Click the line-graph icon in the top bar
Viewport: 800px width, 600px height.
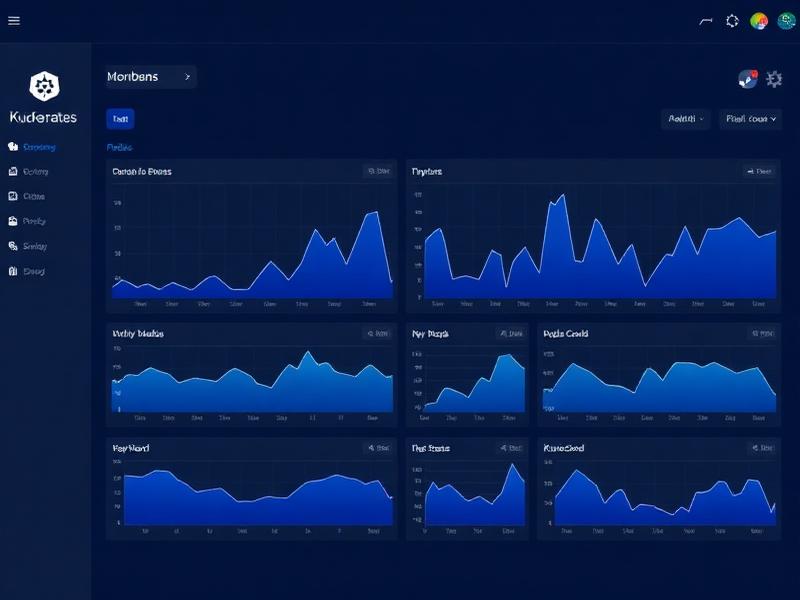tap(706, 21)
